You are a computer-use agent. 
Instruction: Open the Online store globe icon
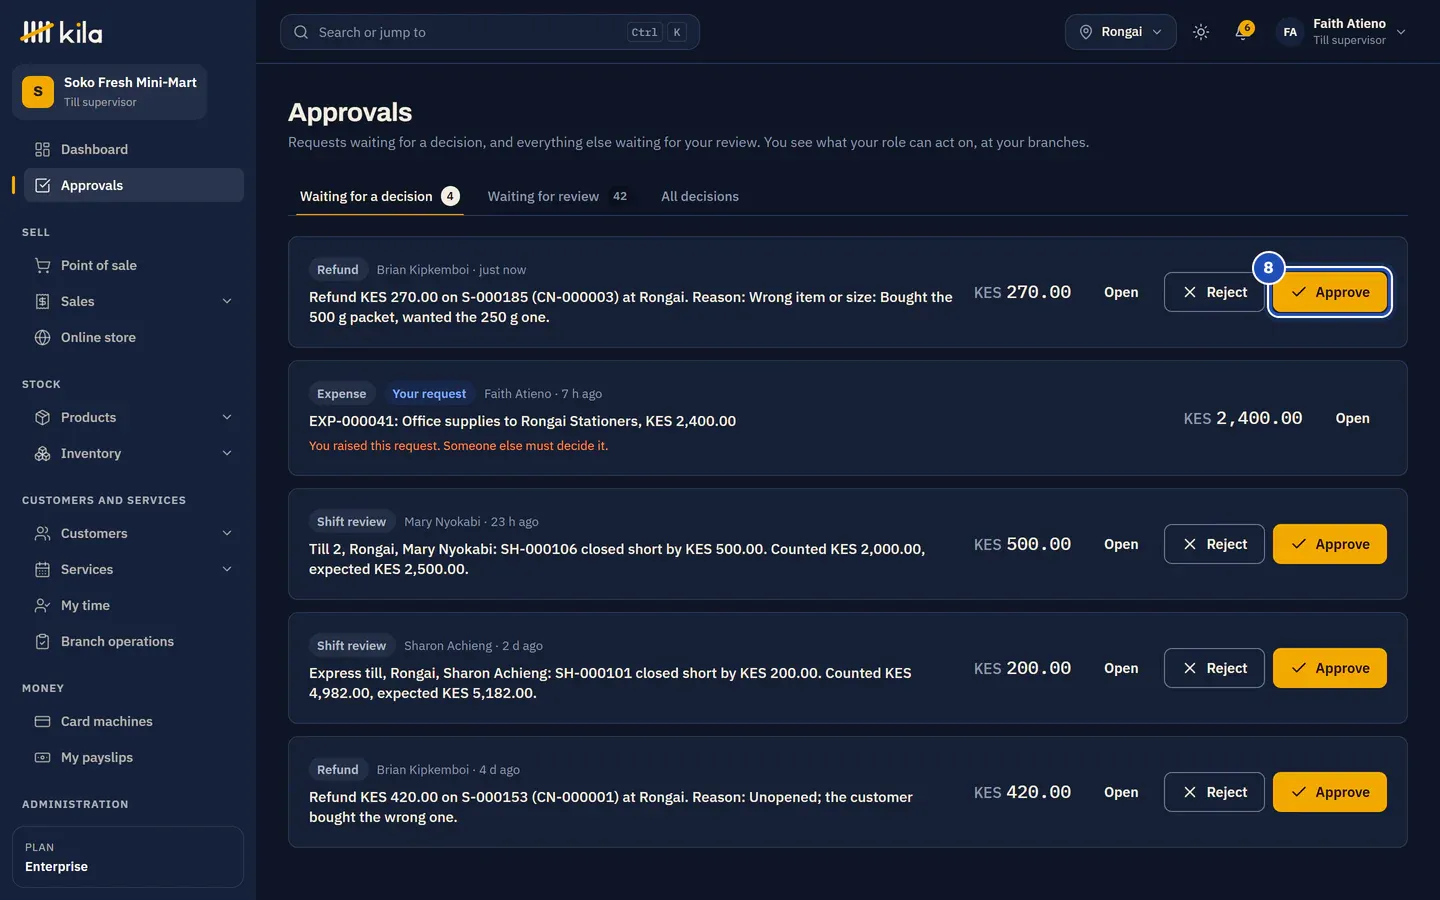tap(42, 337)
